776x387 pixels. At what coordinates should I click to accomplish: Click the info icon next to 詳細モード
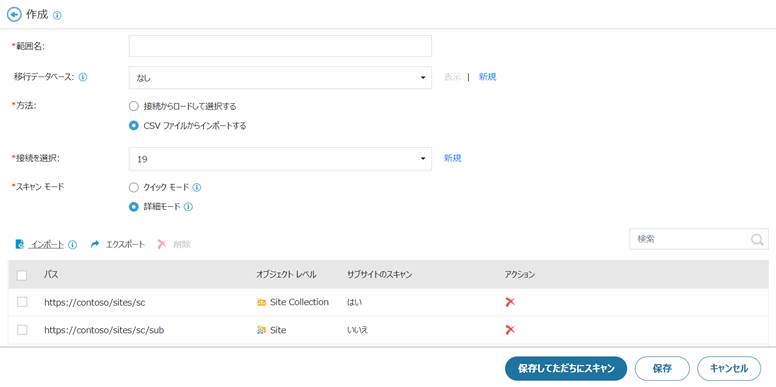click(x=188, y=207)
